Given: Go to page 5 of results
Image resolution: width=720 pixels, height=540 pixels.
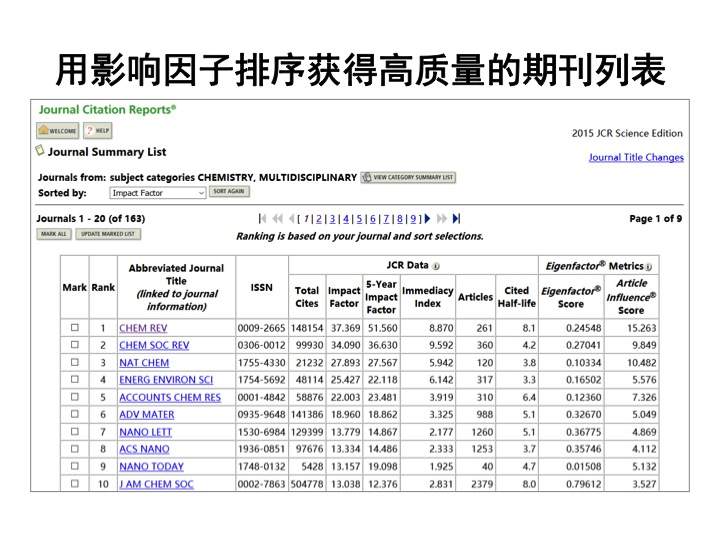Looking at the screenshot, I should point(359,219).
